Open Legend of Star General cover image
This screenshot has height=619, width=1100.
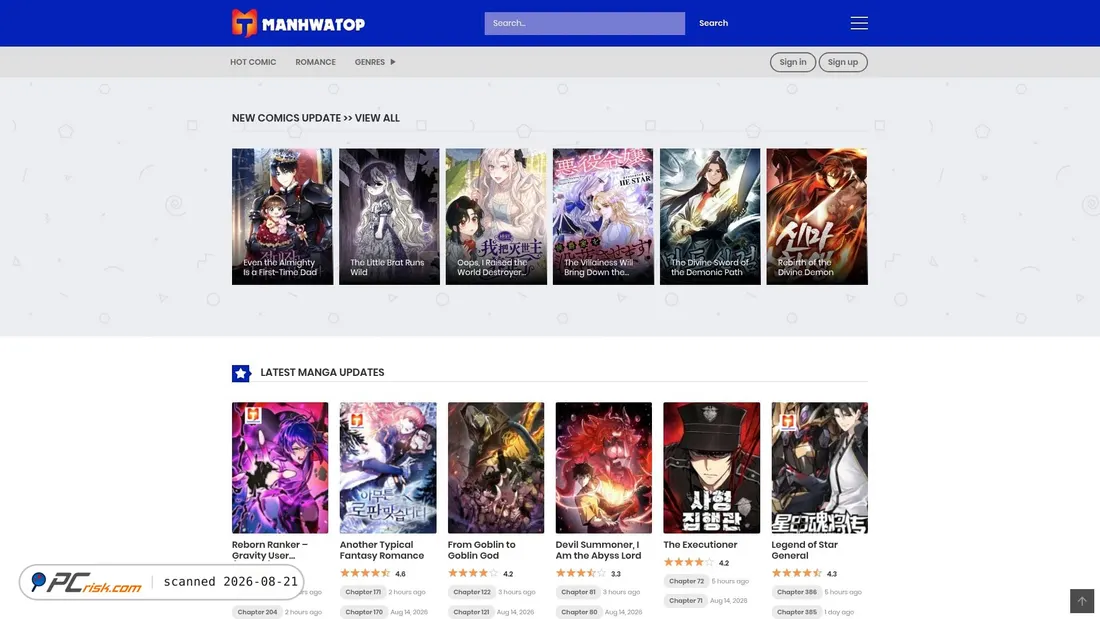tap(819, 467)
